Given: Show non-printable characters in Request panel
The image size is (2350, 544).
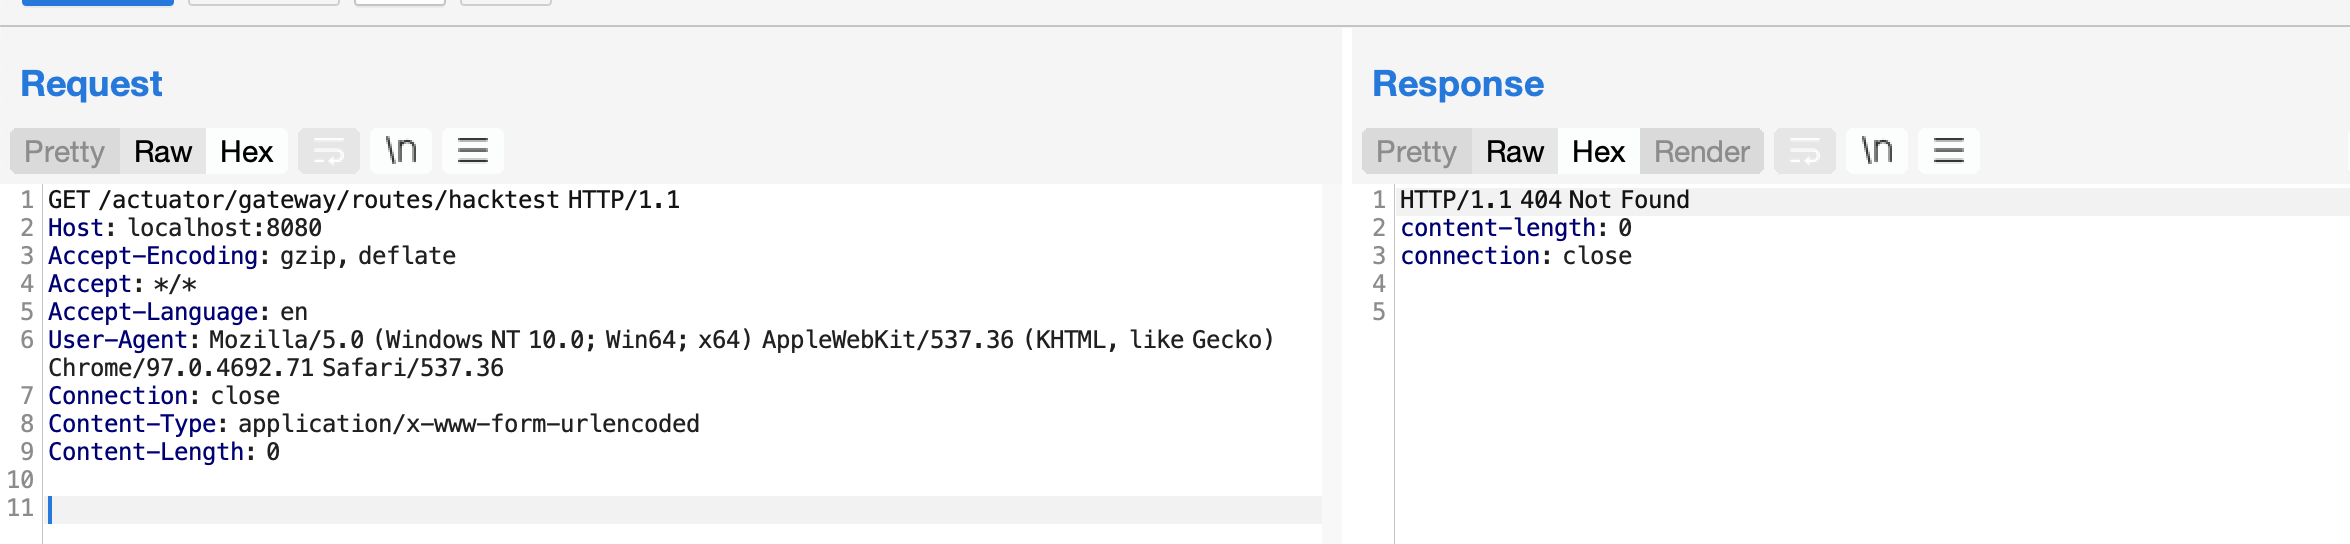Looking at the screenshot, I should [401, 151].
